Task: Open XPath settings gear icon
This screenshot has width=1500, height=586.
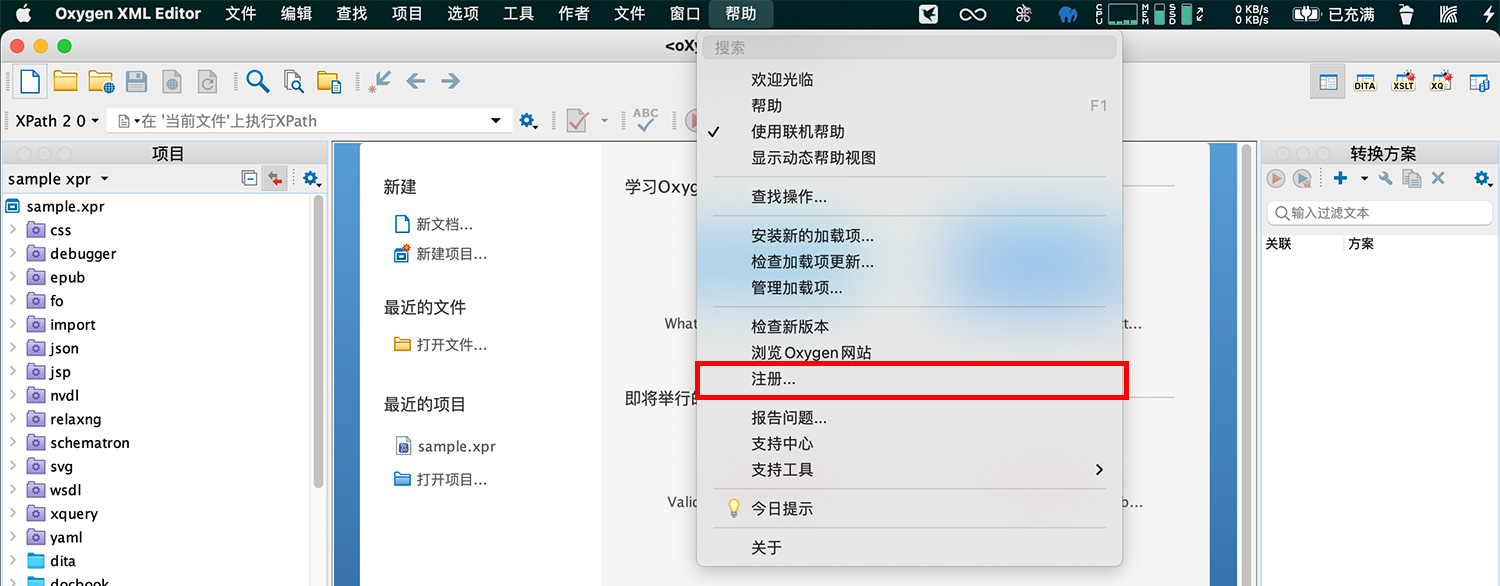Action: pyautogui.click(x=528, y=121)
